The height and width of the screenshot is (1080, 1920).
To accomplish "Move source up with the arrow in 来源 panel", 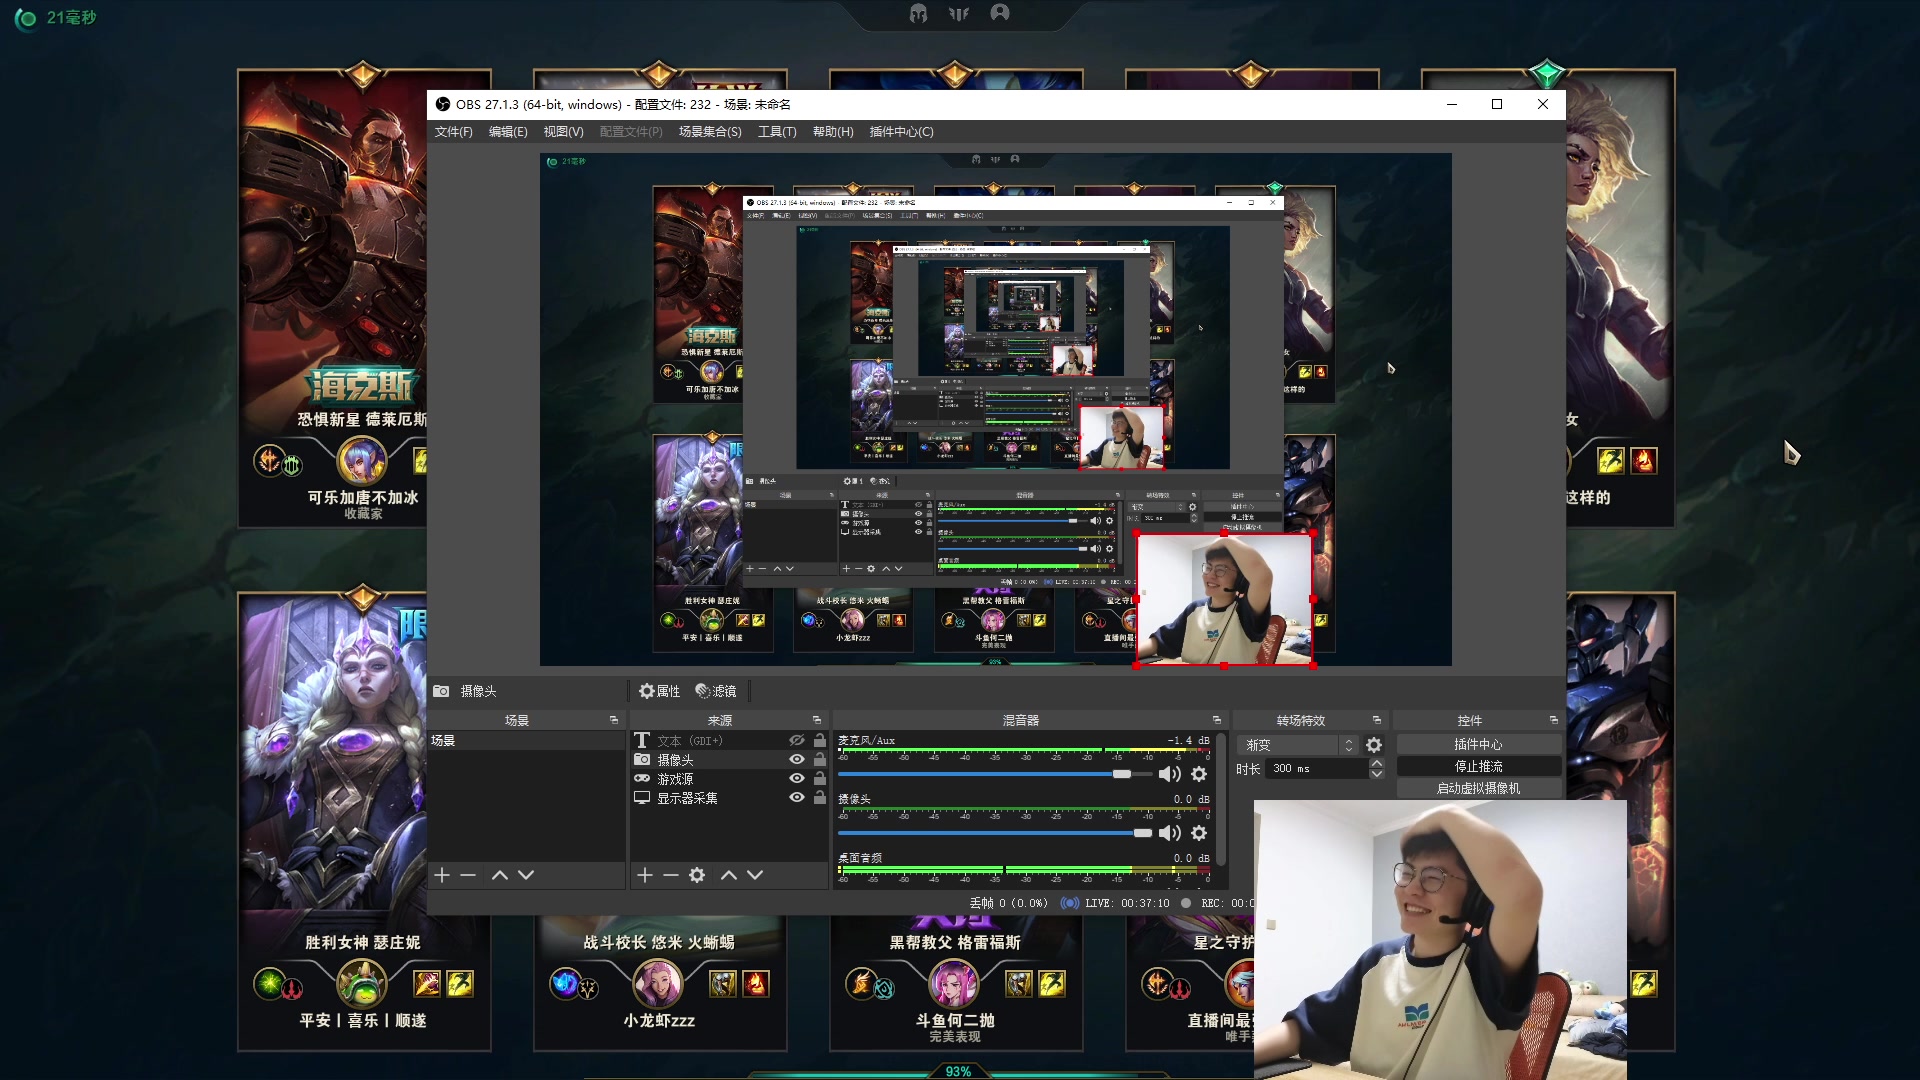I will [x=729, y=875].
